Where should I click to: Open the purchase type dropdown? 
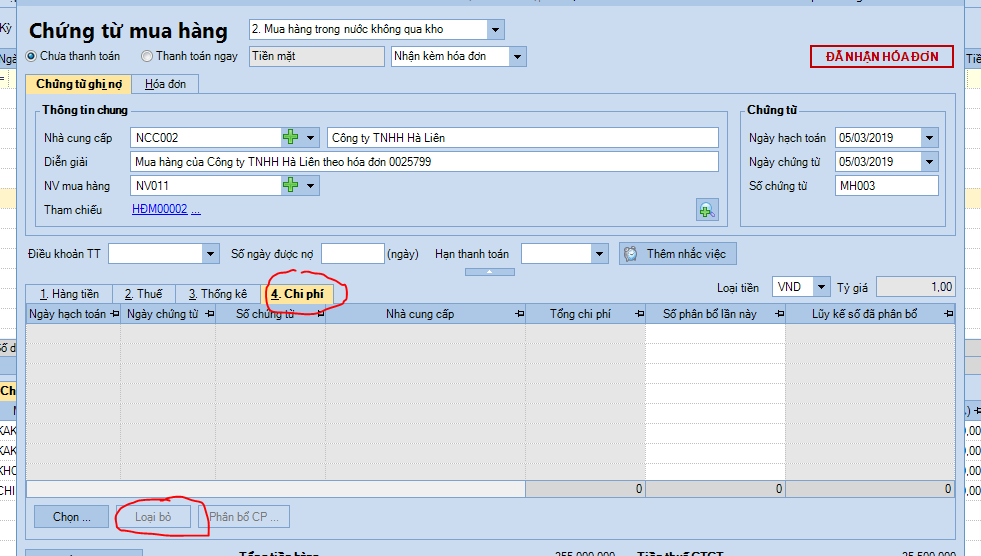click(x=496, y=30)
